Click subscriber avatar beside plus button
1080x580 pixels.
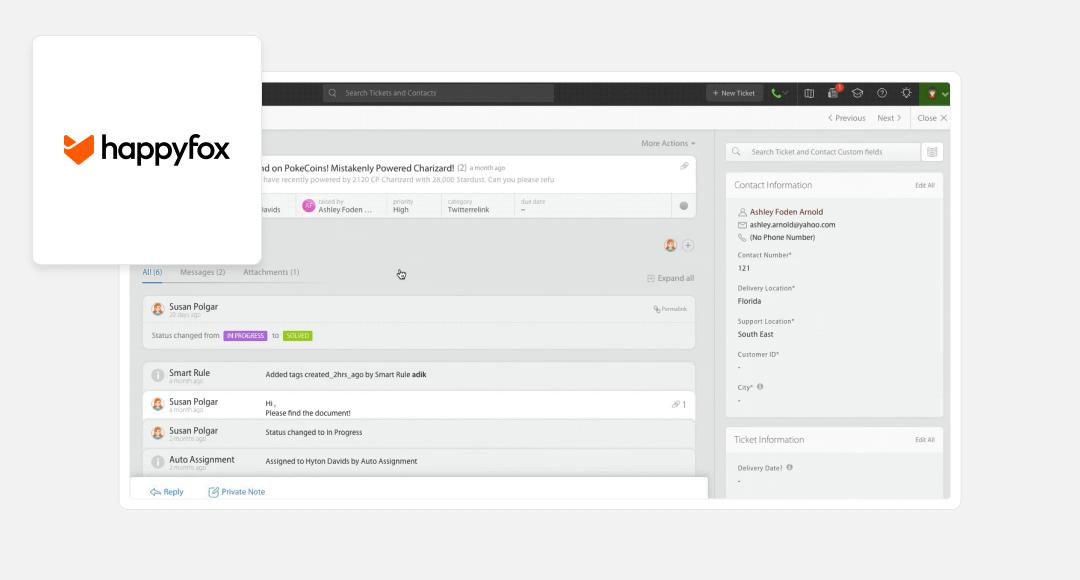(670, 245)
